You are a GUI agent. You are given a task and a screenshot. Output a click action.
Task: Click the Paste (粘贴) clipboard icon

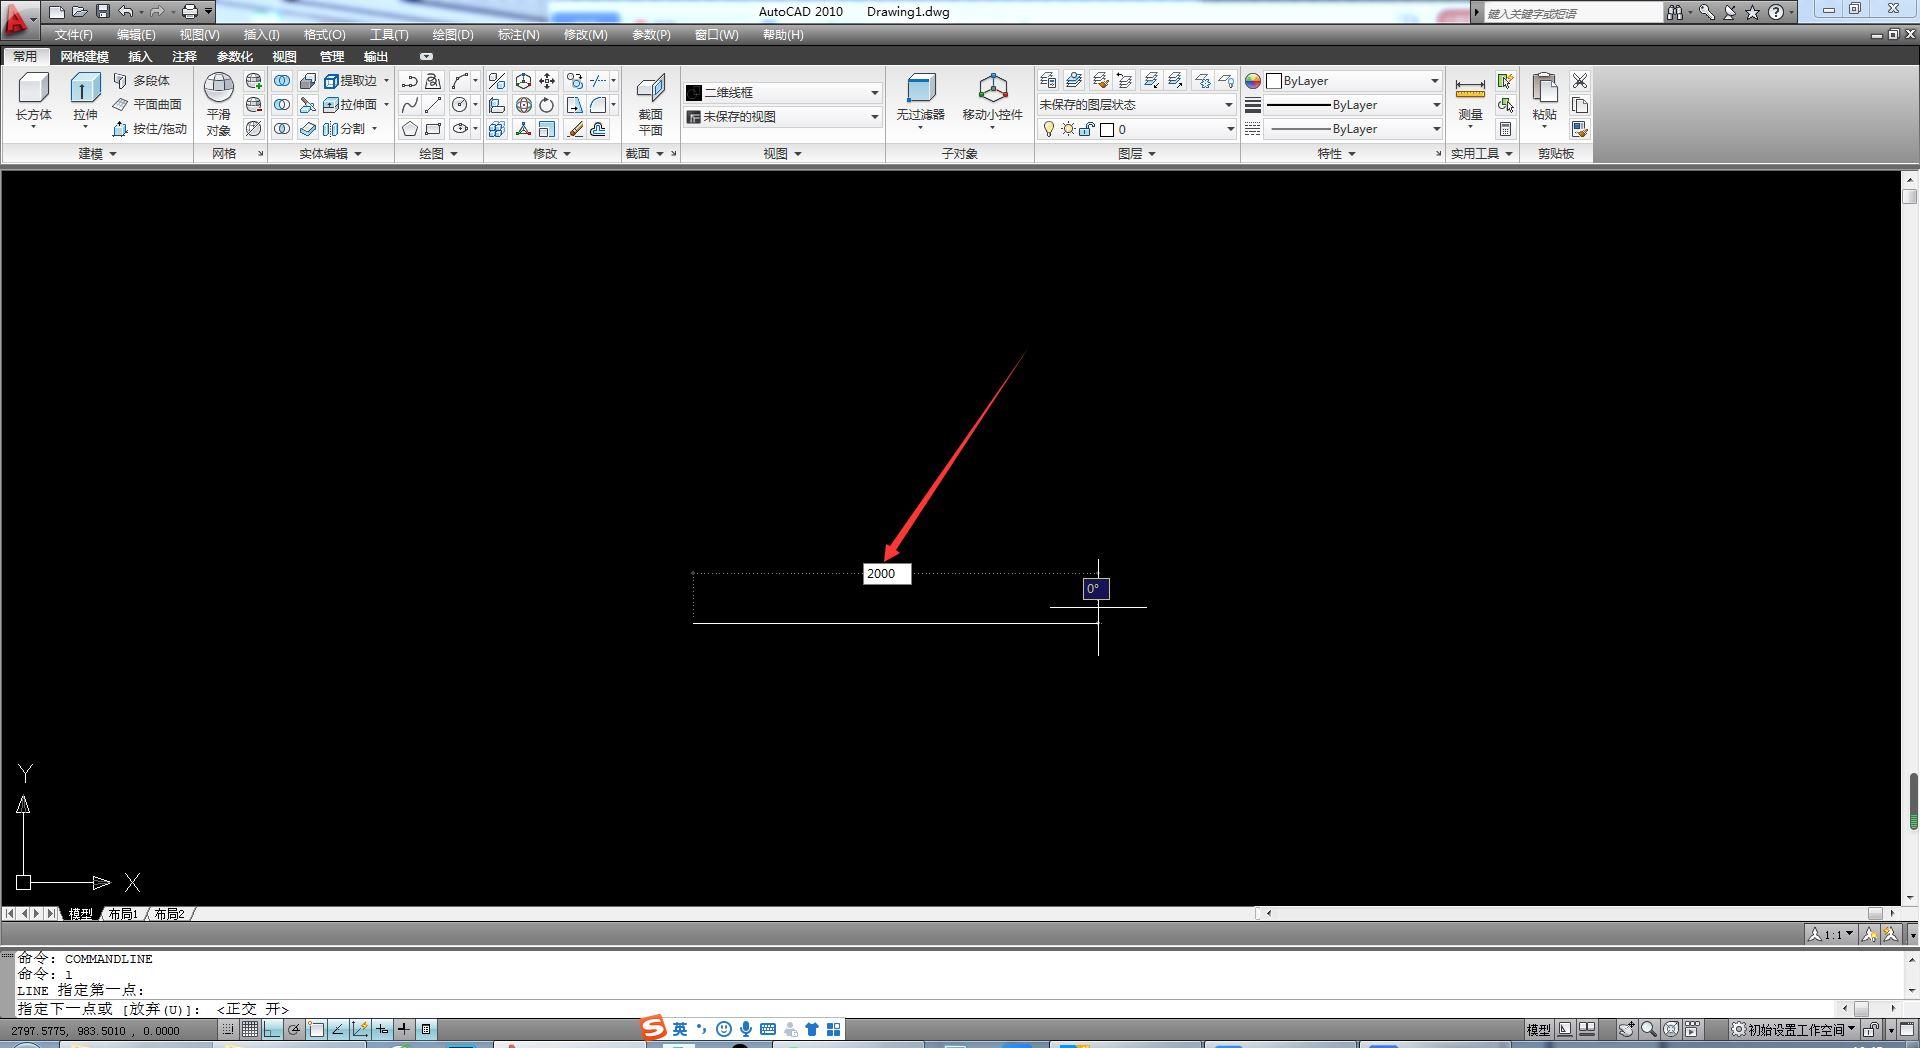pyautogui.click(x=1545, y=98)
